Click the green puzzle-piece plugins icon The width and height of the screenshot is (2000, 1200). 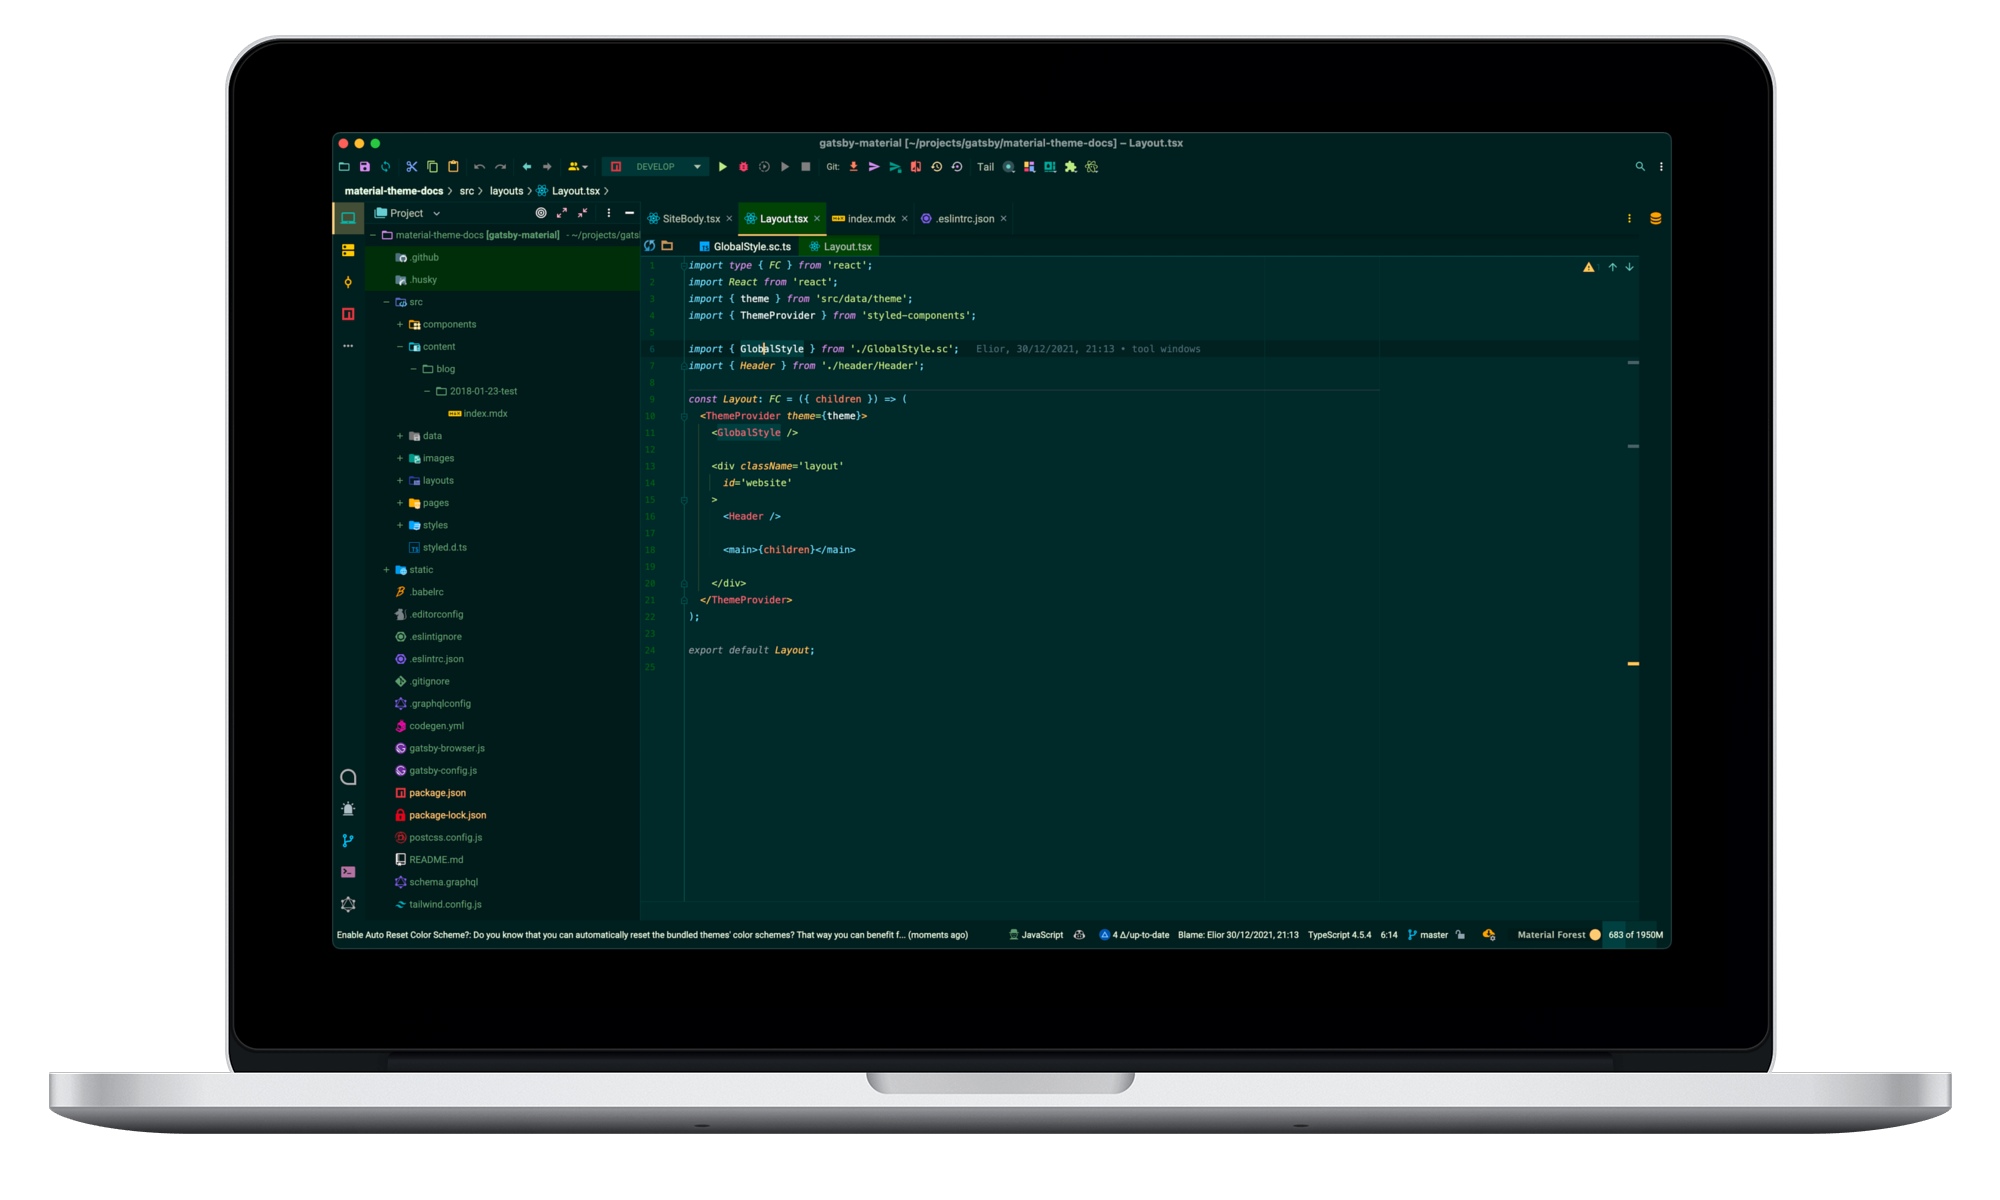1071,167
